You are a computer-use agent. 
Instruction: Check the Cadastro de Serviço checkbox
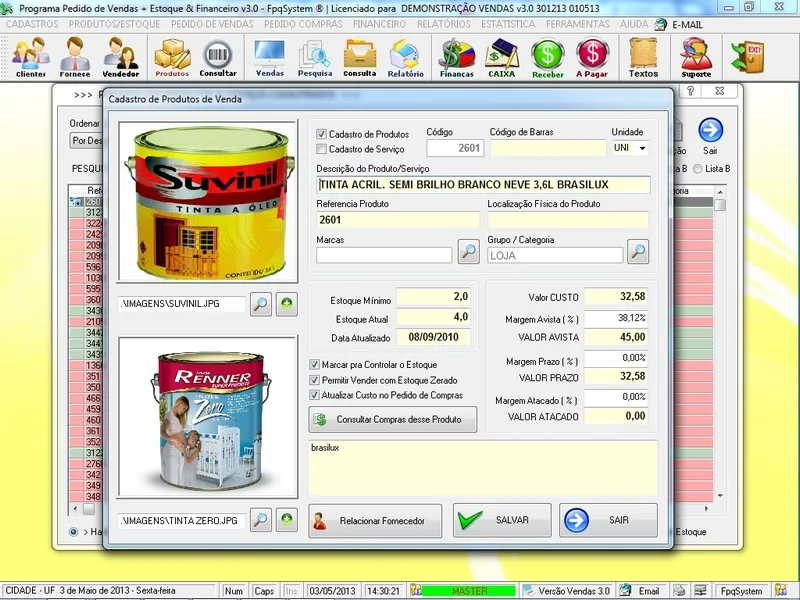pos(321,149)
